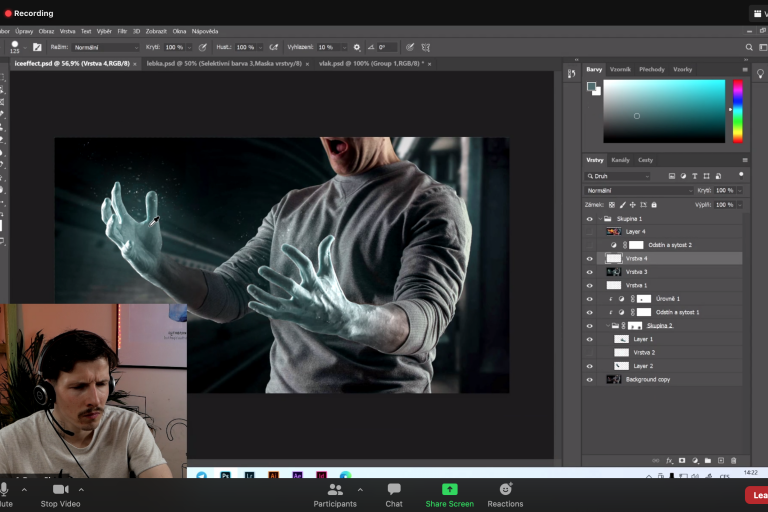The height and width of the screenshot is (512, 768).
Task: Show the hidden Layer 4
Action: click(589, 231)
